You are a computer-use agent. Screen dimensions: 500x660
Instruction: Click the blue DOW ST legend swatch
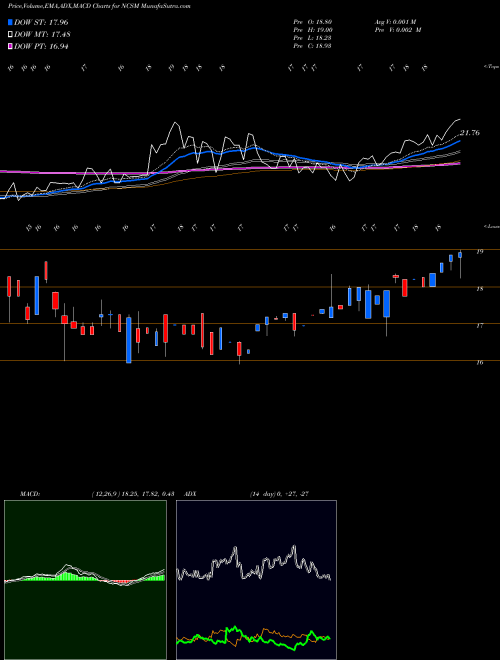point(11,22)
